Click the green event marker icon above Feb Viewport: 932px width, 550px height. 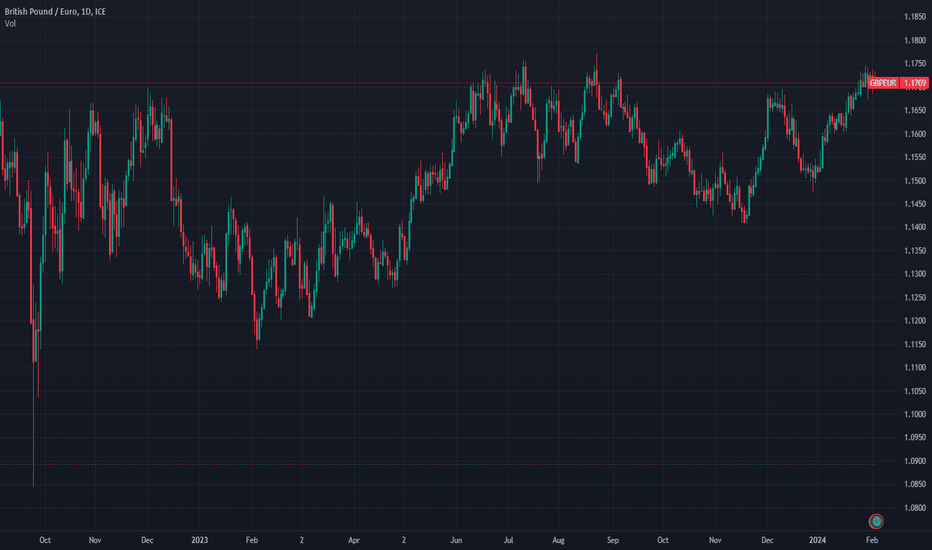pyautogui.click(x=876, y=521)
